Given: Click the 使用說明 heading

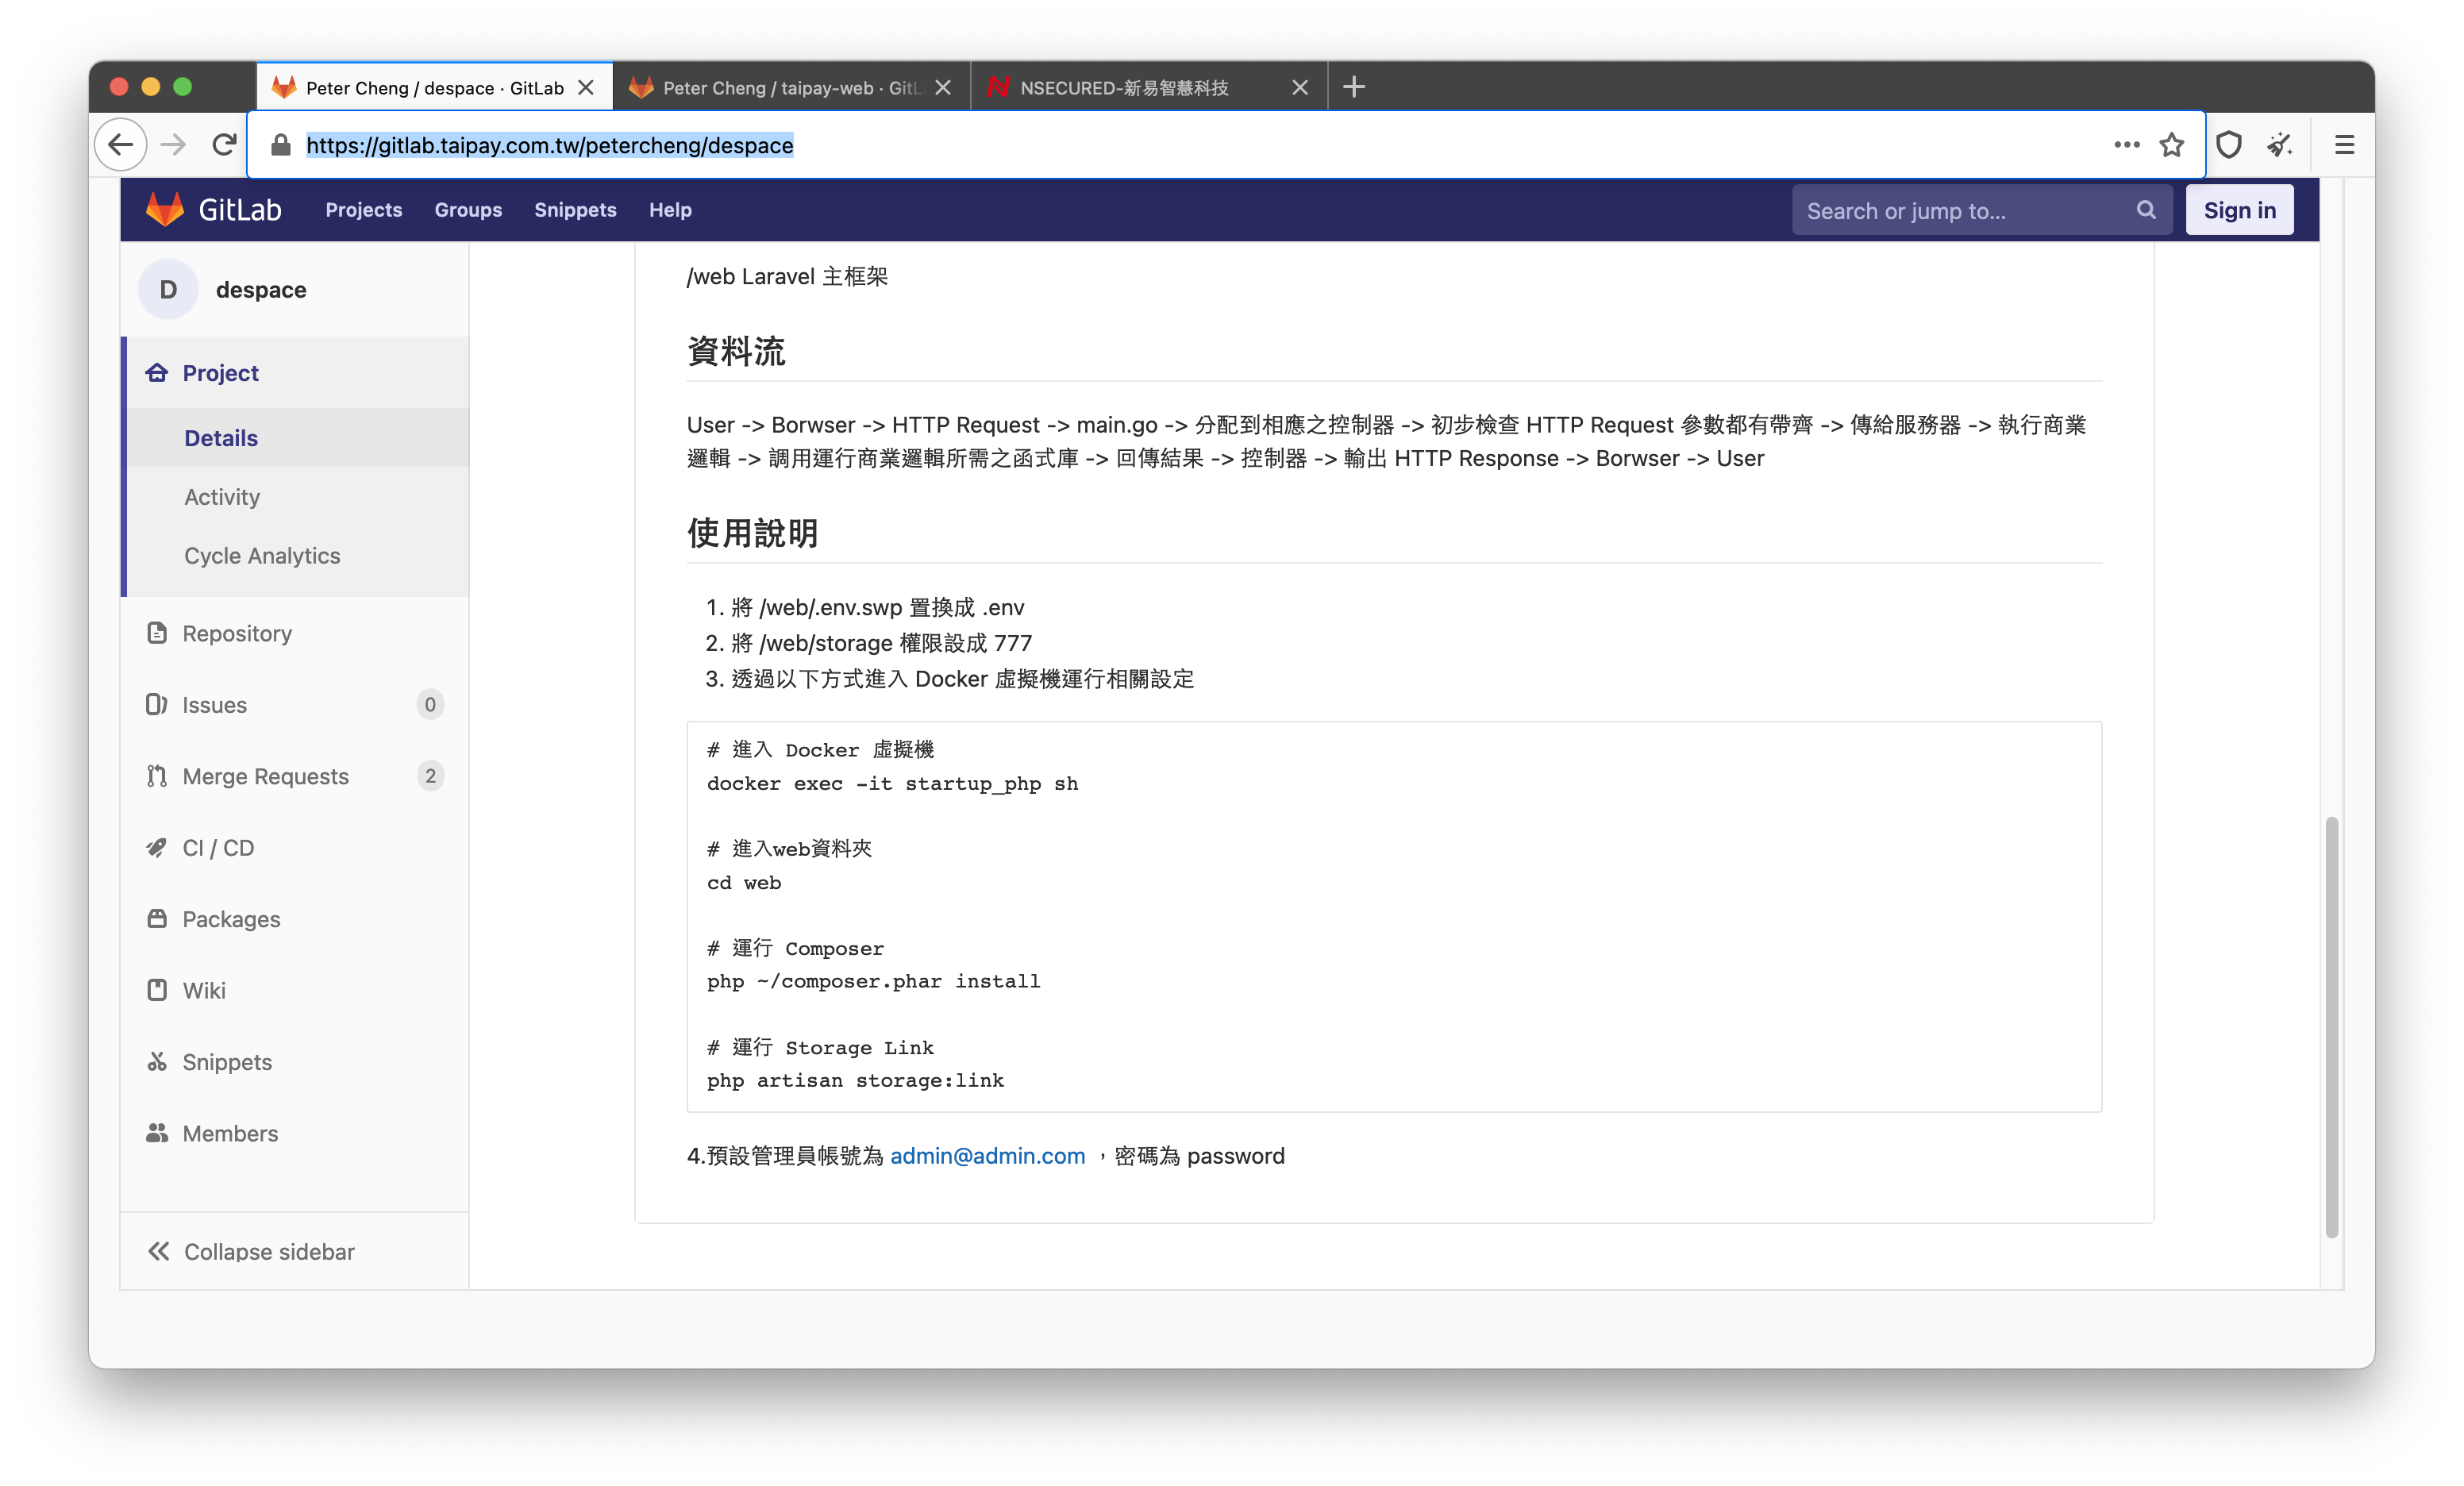Looking at the screenshot, I should click(752, 533).
